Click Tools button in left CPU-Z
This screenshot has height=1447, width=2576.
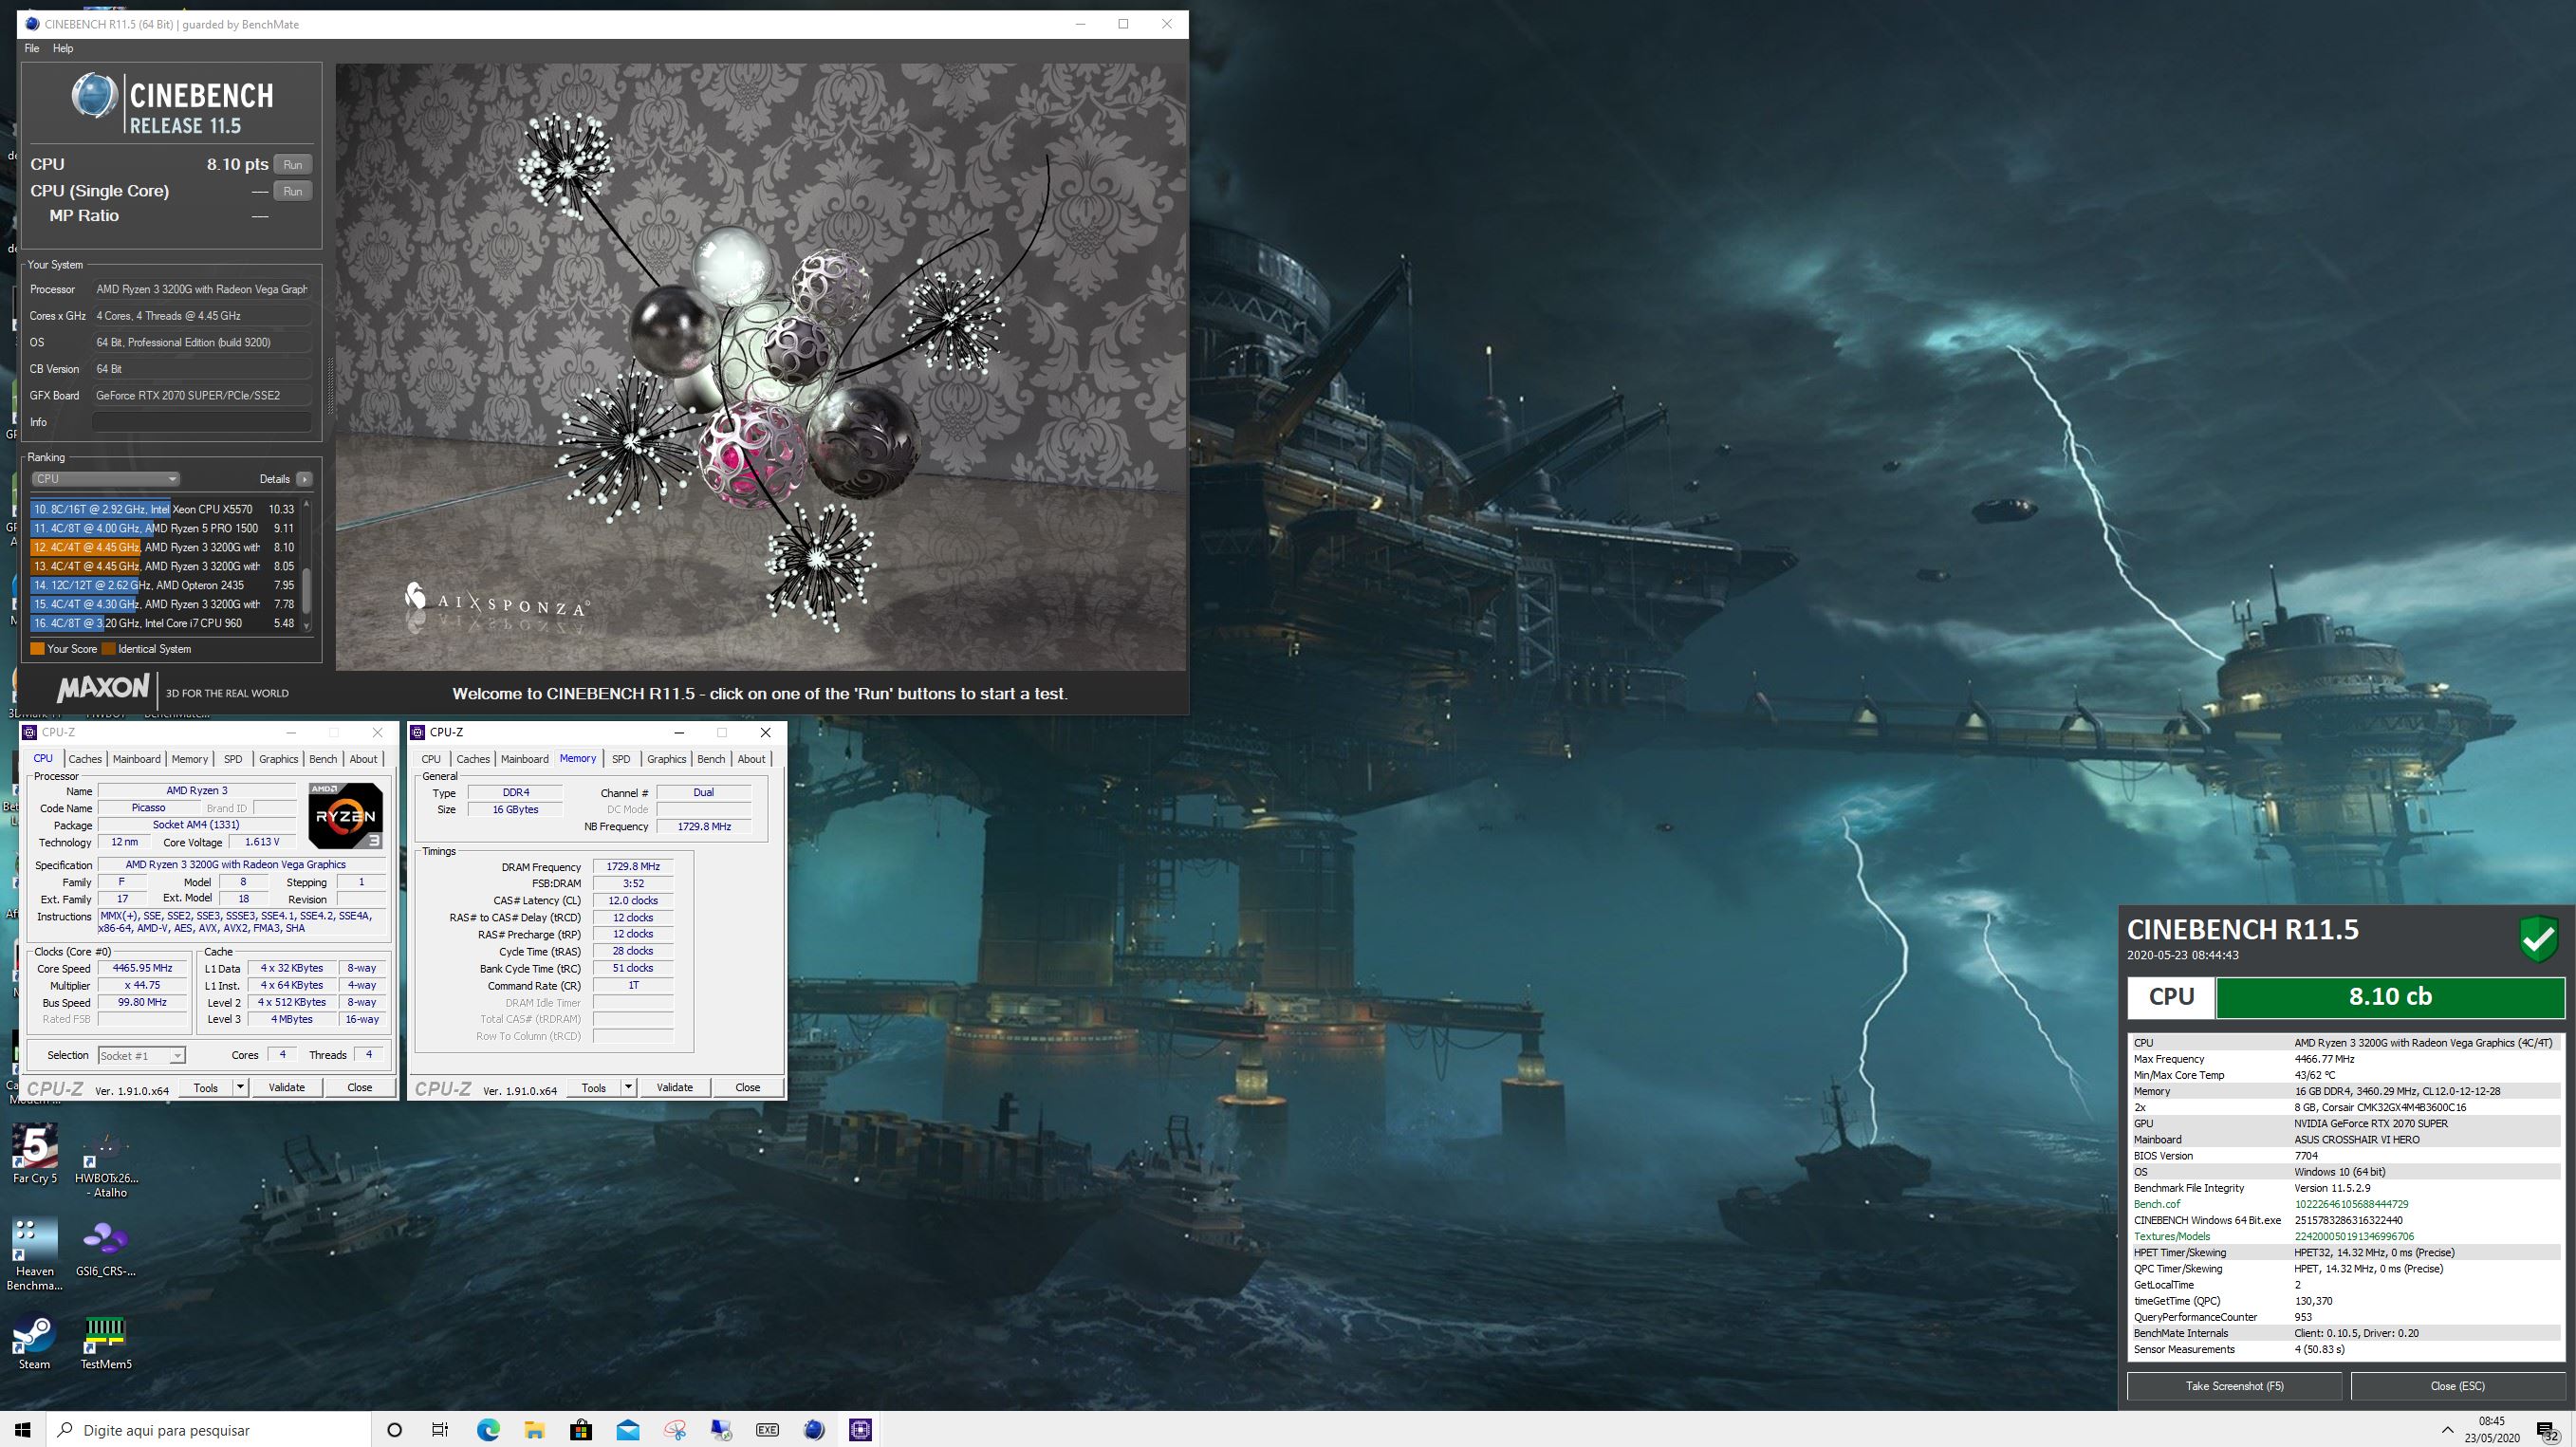(x=206, y=1087)
